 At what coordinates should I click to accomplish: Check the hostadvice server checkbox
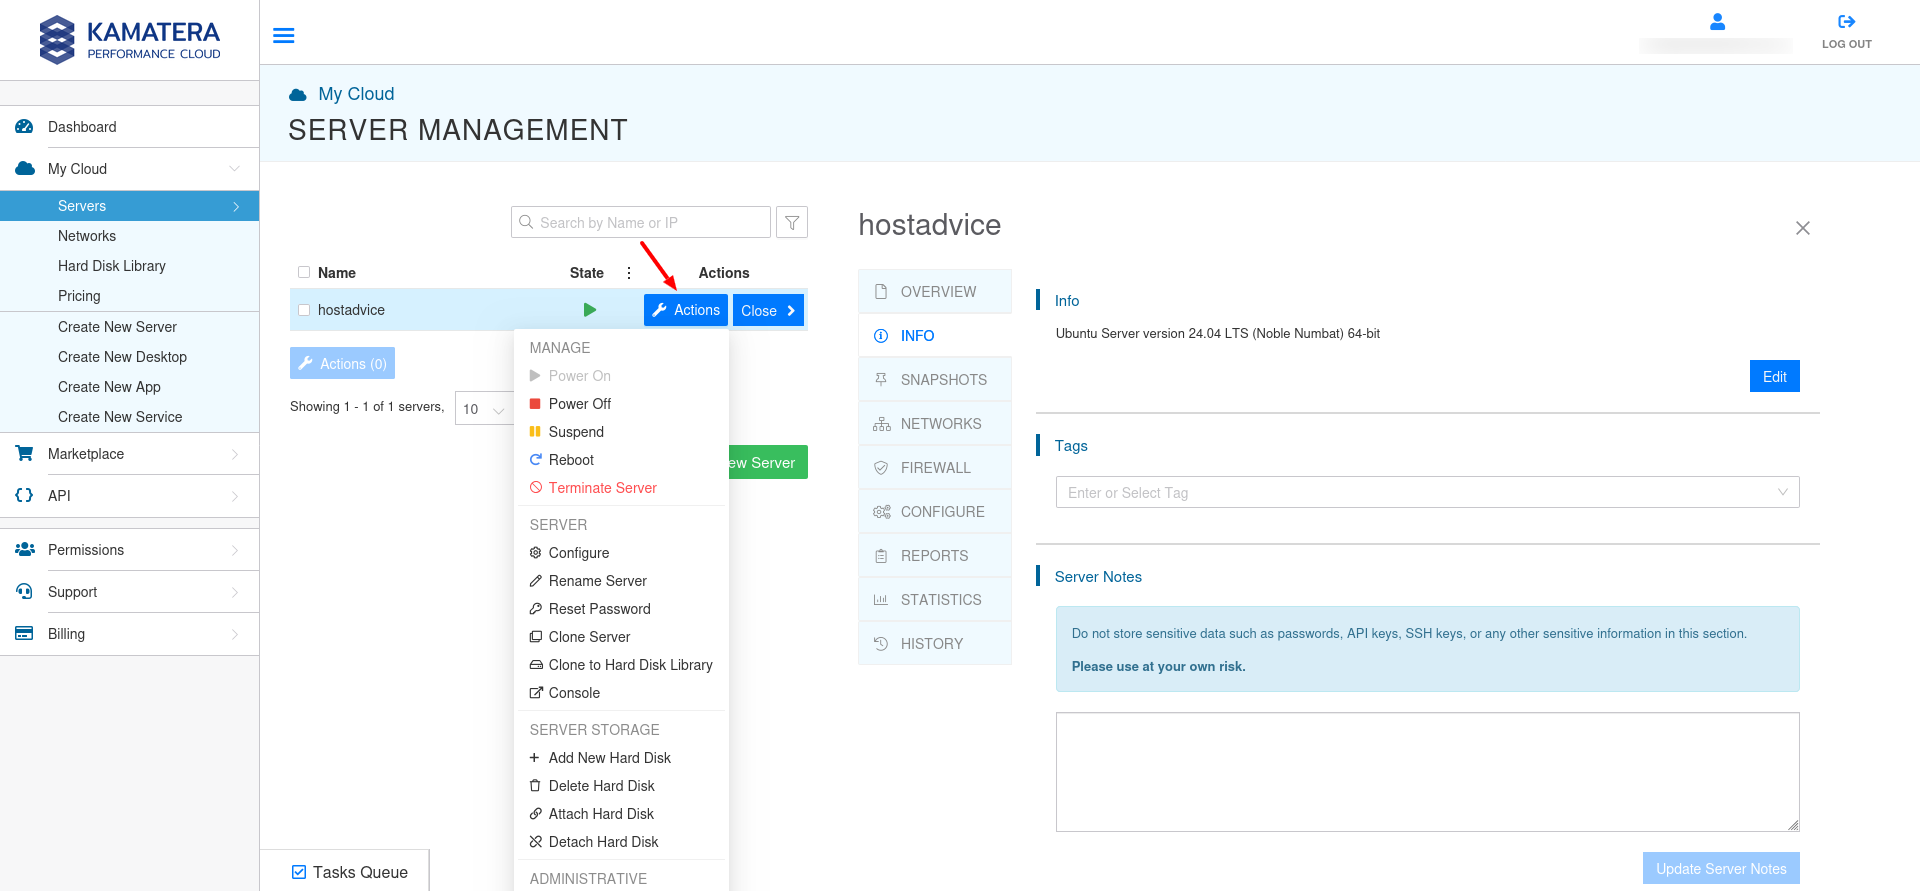tap(304, 310)
